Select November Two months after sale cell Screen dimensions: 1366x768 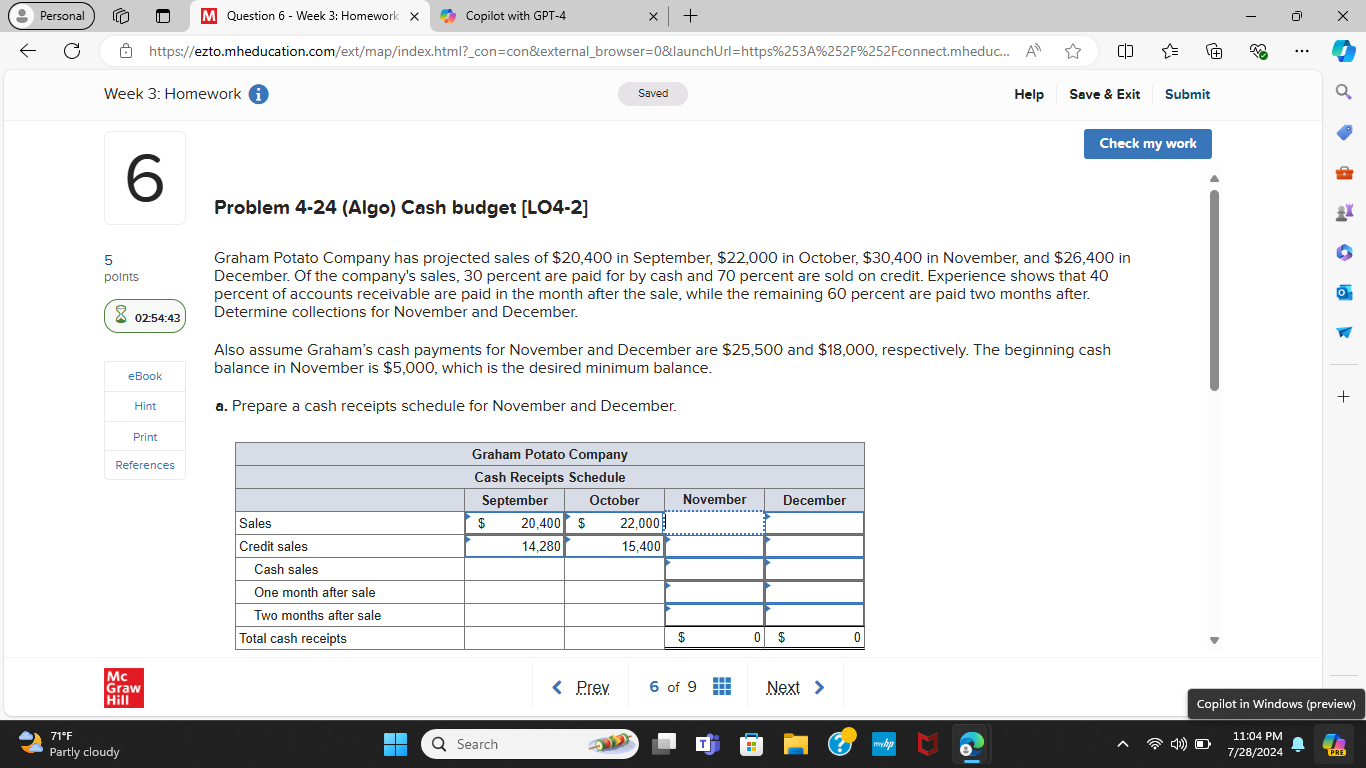point(715,615)
